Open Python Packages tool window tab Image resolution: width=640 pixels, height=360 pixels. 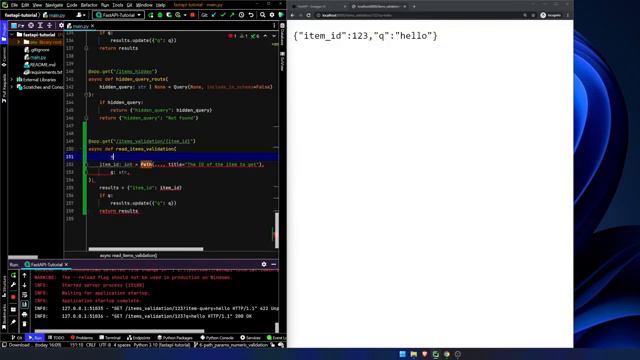click(175, 338)
